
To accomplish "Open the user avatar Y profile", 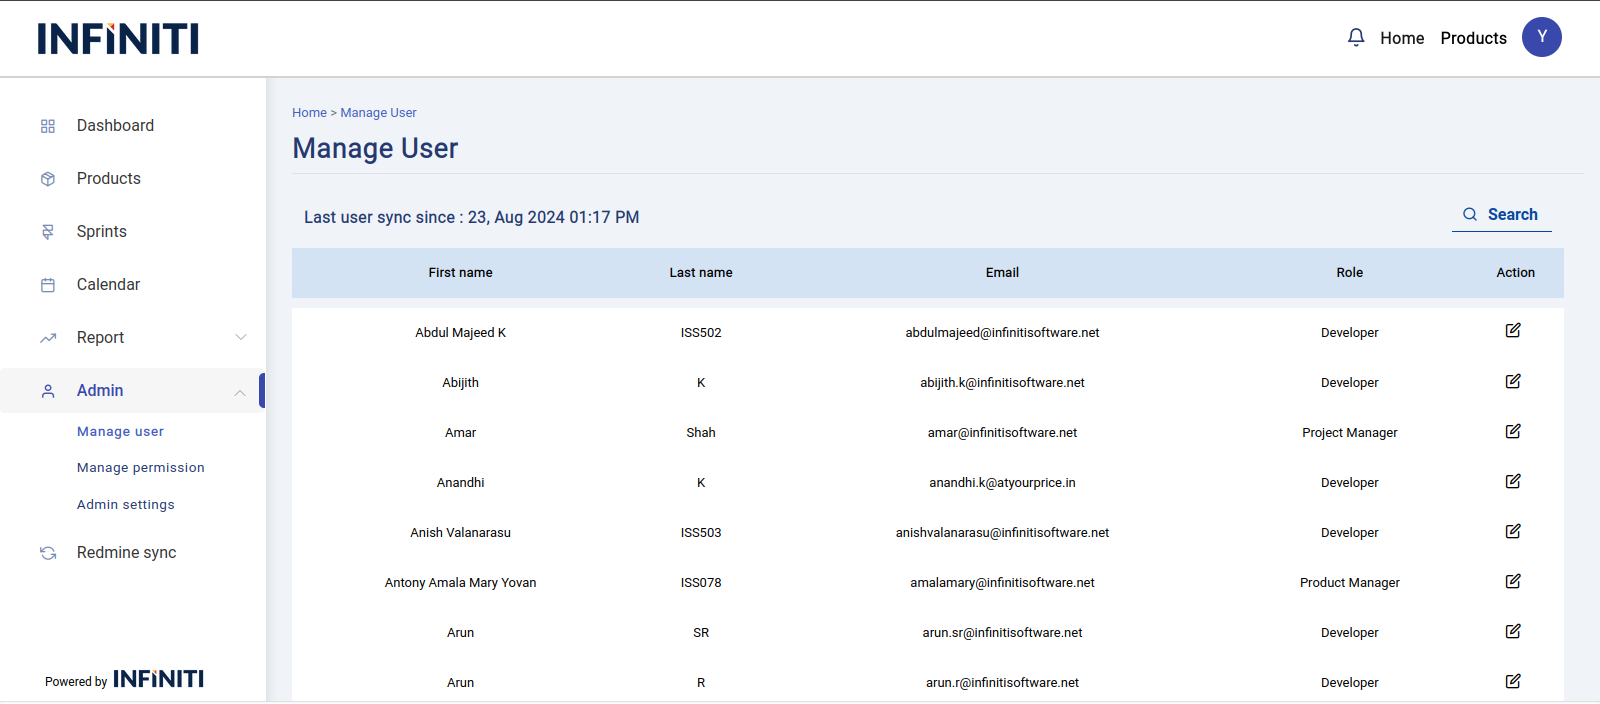I will click(1541, 37).
